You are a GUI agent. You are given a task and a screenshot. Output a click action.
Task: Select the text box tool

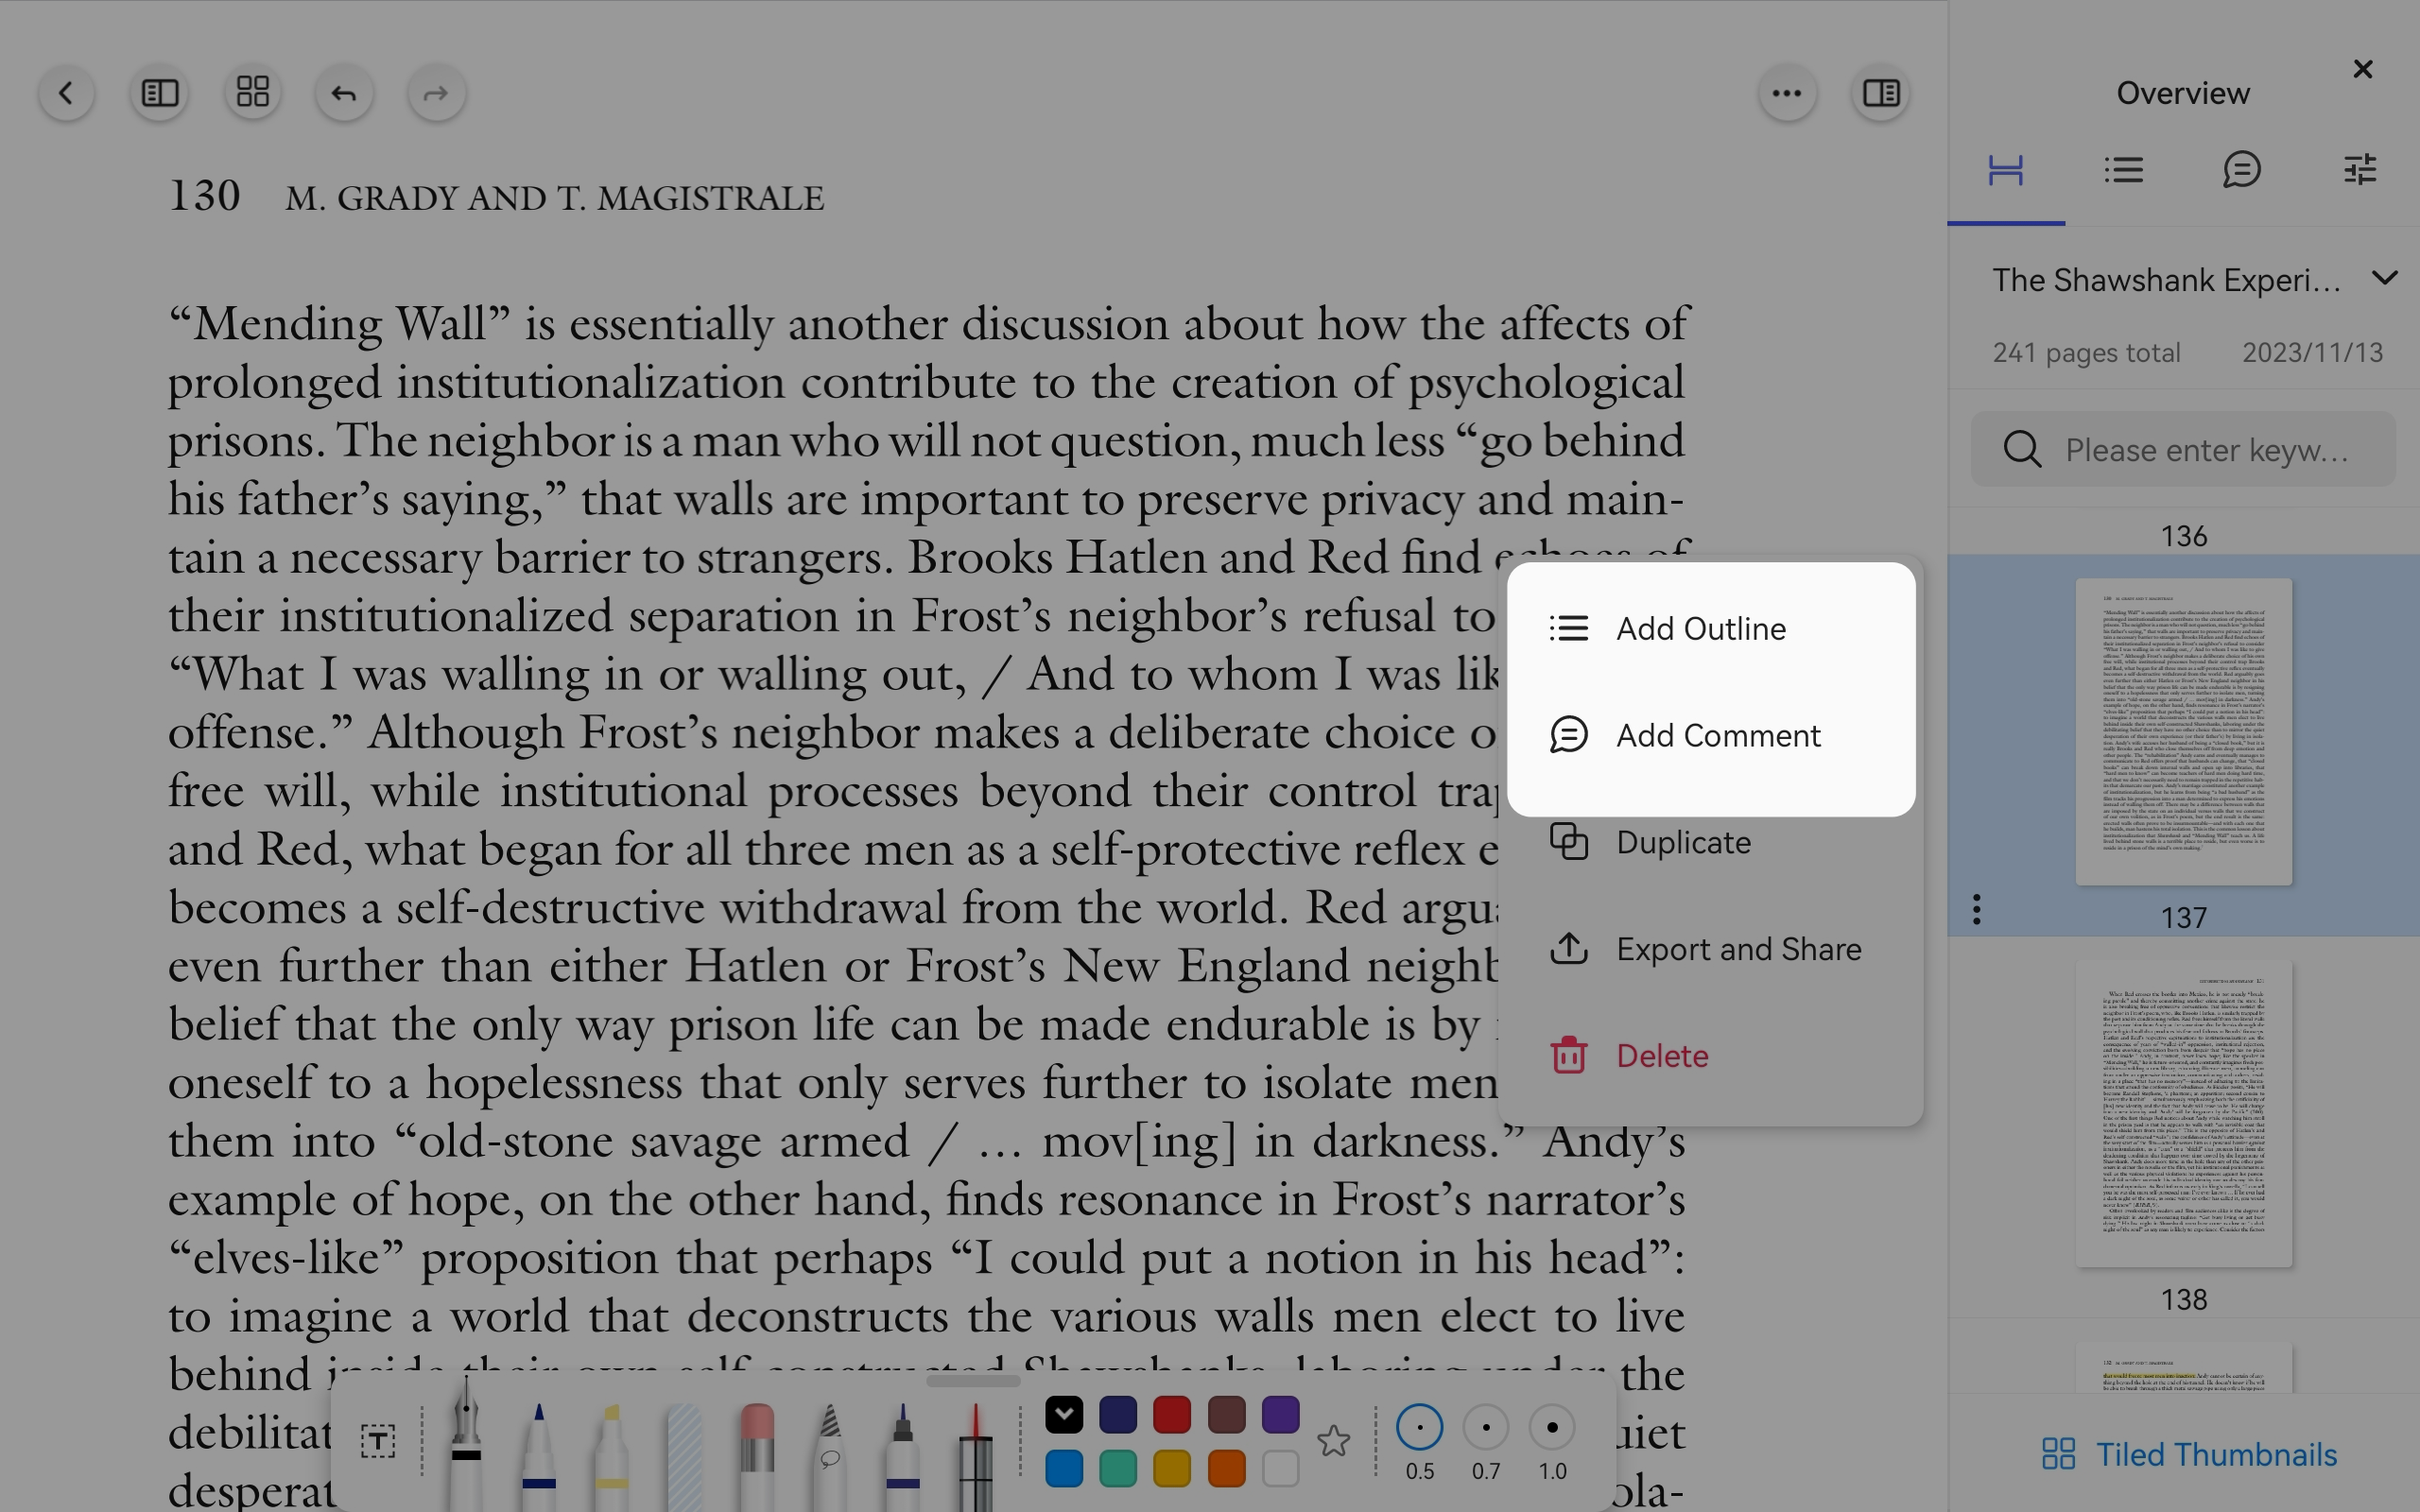coord(378,1441)
